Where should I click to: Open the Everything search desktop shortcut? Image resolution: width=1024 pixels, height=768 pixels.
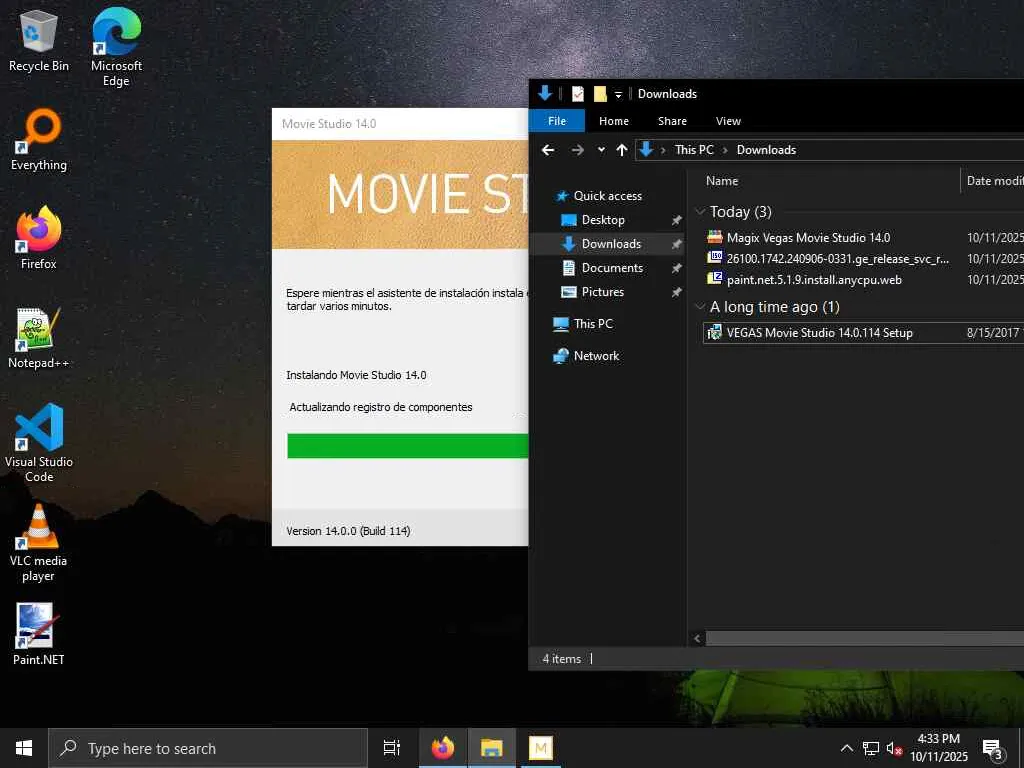[39, 140]
